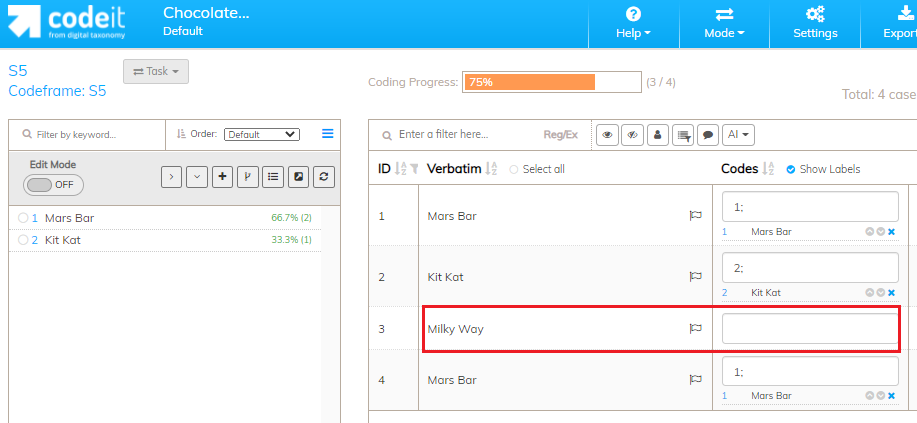Click the 66.7% (2) count text
This screenshot has height=423, width=917.
pos(291,218)
